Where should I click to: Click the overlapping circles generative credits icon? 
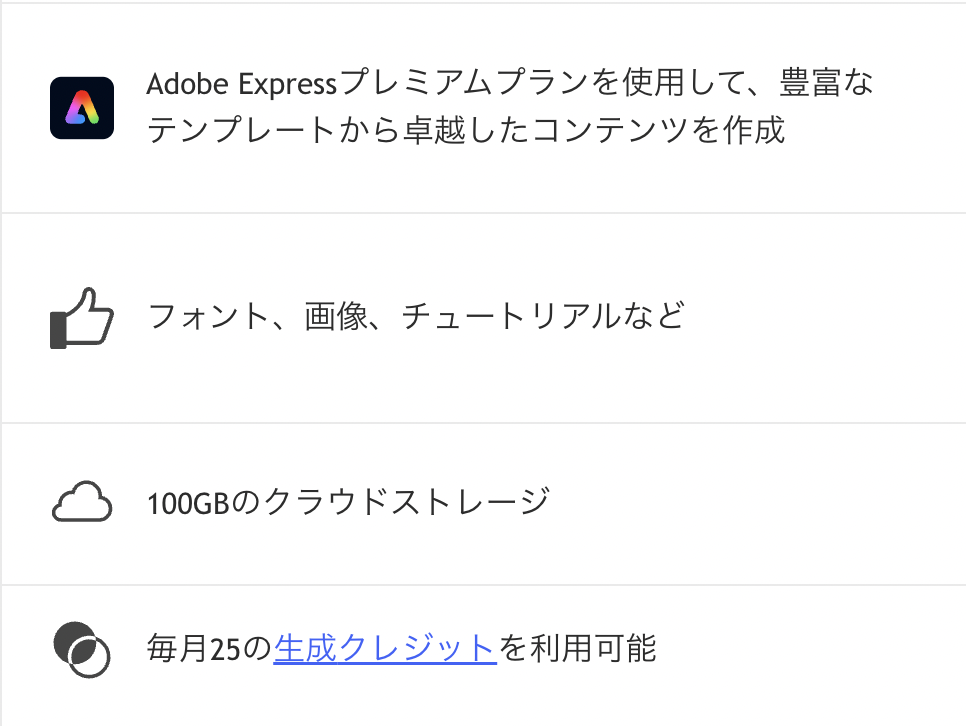[x=82, y=650]
